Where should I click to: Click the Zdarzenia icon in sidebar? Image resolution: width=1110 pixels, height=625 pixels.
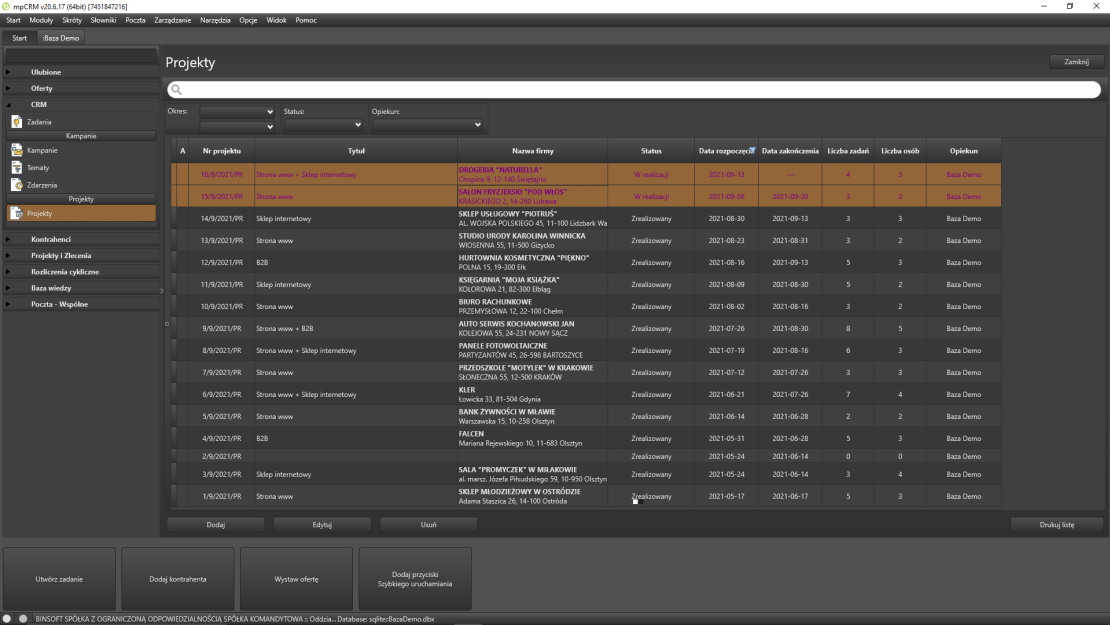point(17,185)
